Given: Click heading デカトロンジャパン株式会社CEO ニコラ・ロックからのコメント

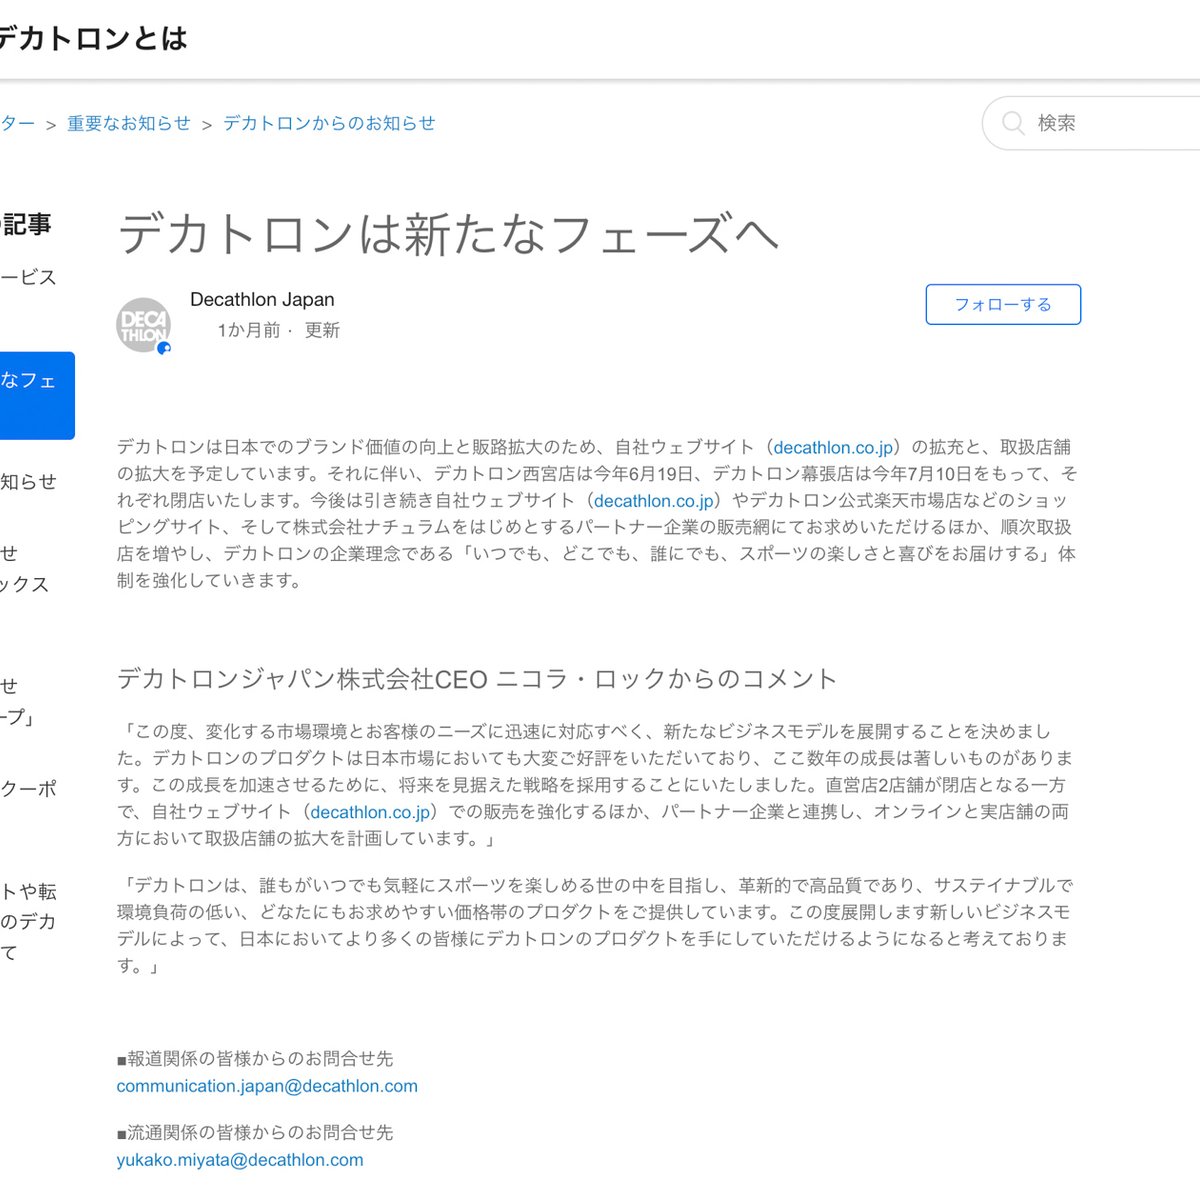Looking at the screenshot, I should (477, 679).
